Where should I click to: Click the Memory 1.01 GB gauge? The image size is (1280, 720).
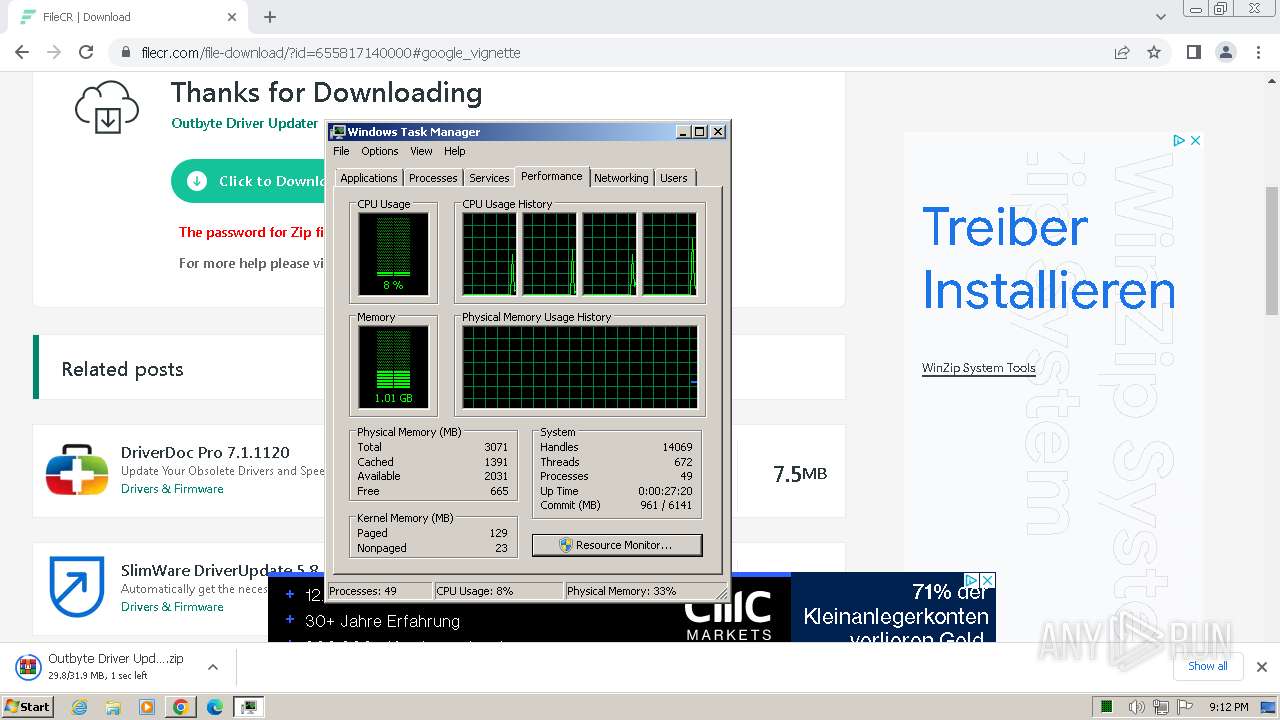click(x=393, y=367)
